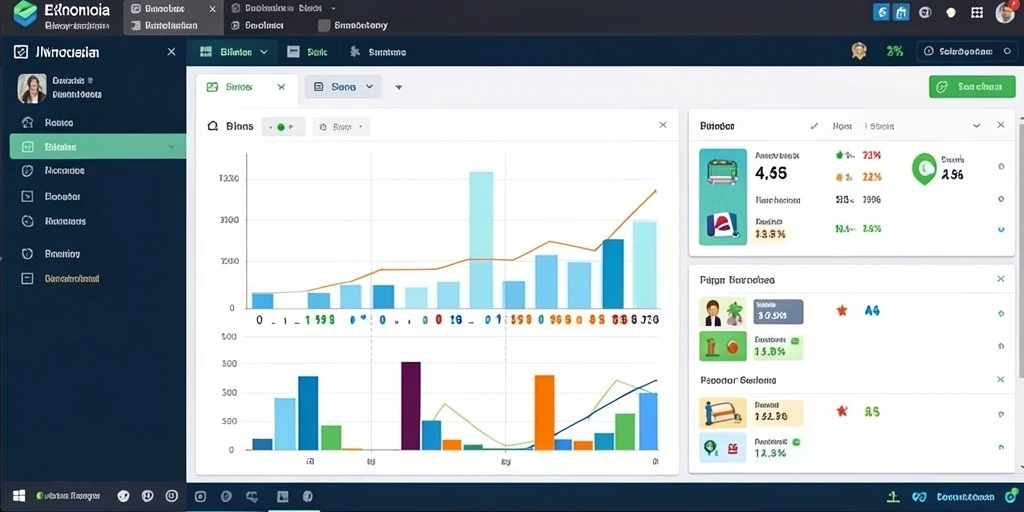Viewport: 1024px width, 512px height.
Task: Click the circle icon of the fifth sidebar item
Action: [x=27, y=221]
